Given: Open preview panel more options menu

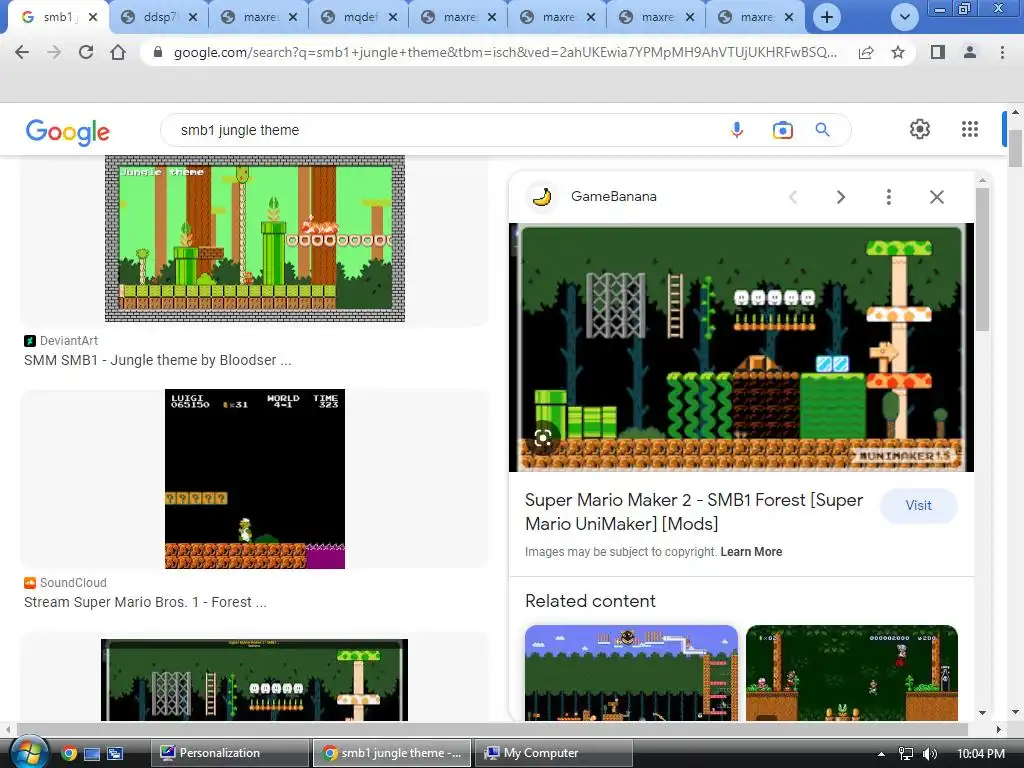Looking at the screenshot, I should click(889, 197).
